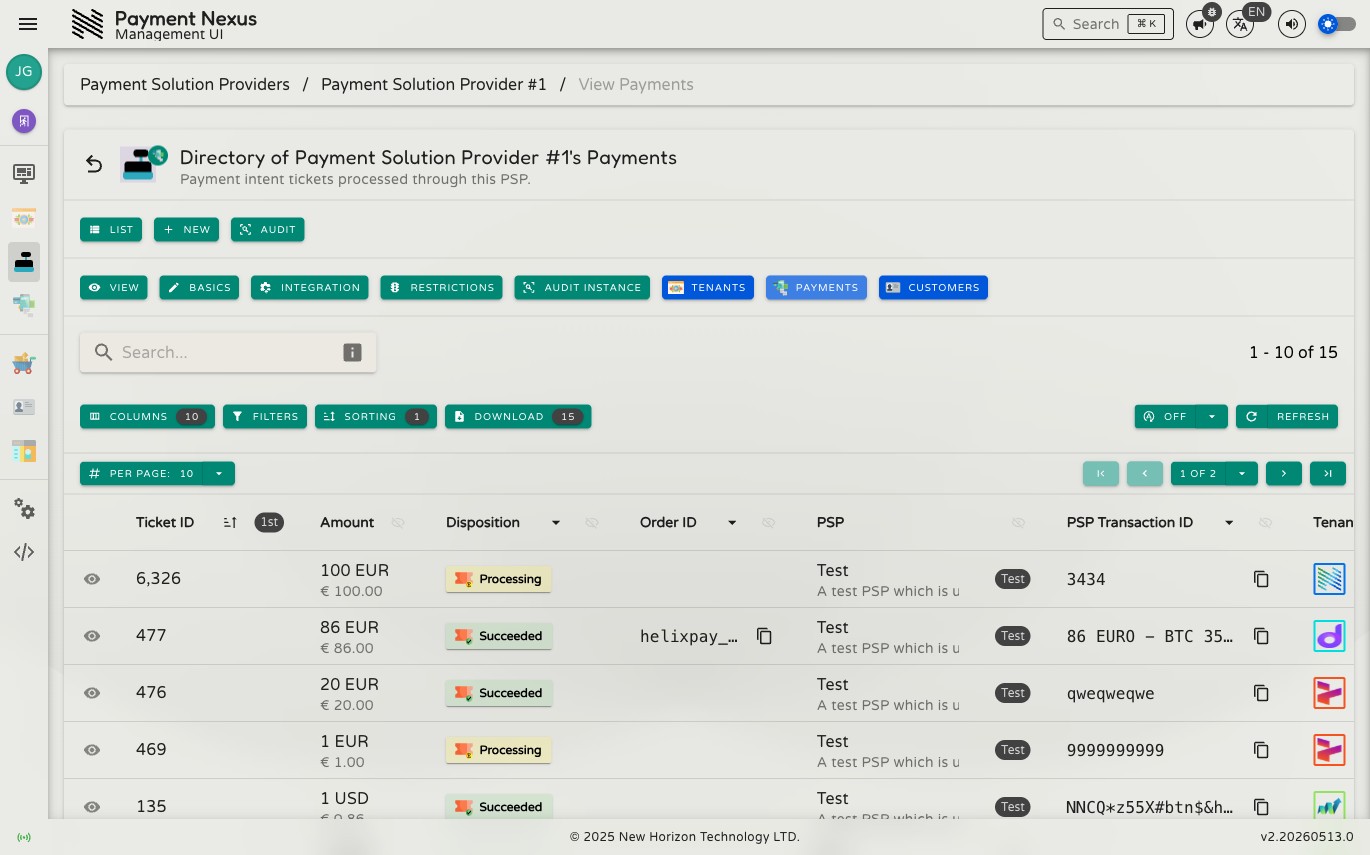Click the connection status icon in footer

[24, 837]
